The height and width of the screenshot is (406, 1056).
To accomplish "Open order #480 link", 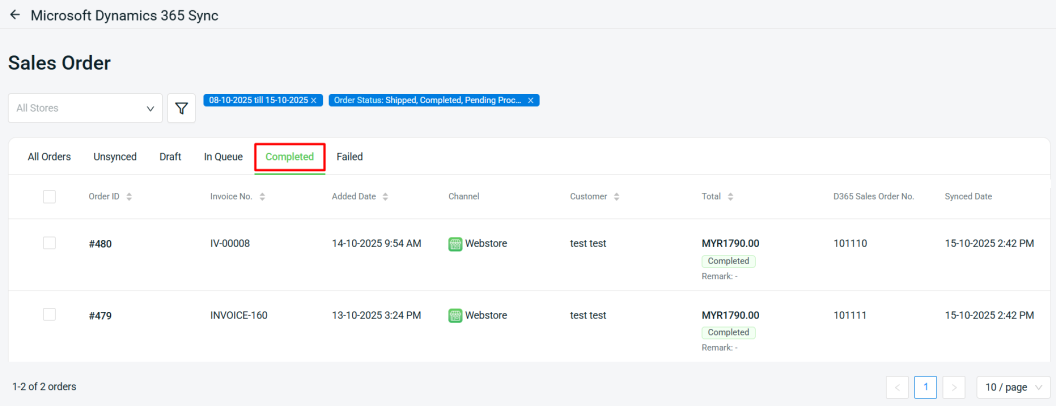I will click(x=100, y=244).
